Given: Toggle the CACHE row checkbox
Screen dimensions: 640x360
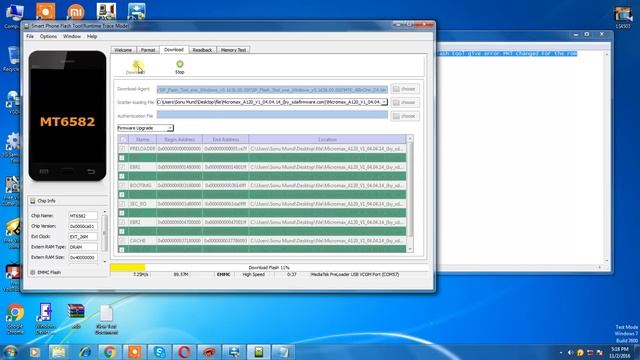Looking at the screenshot, I should [x=122, y=241].
